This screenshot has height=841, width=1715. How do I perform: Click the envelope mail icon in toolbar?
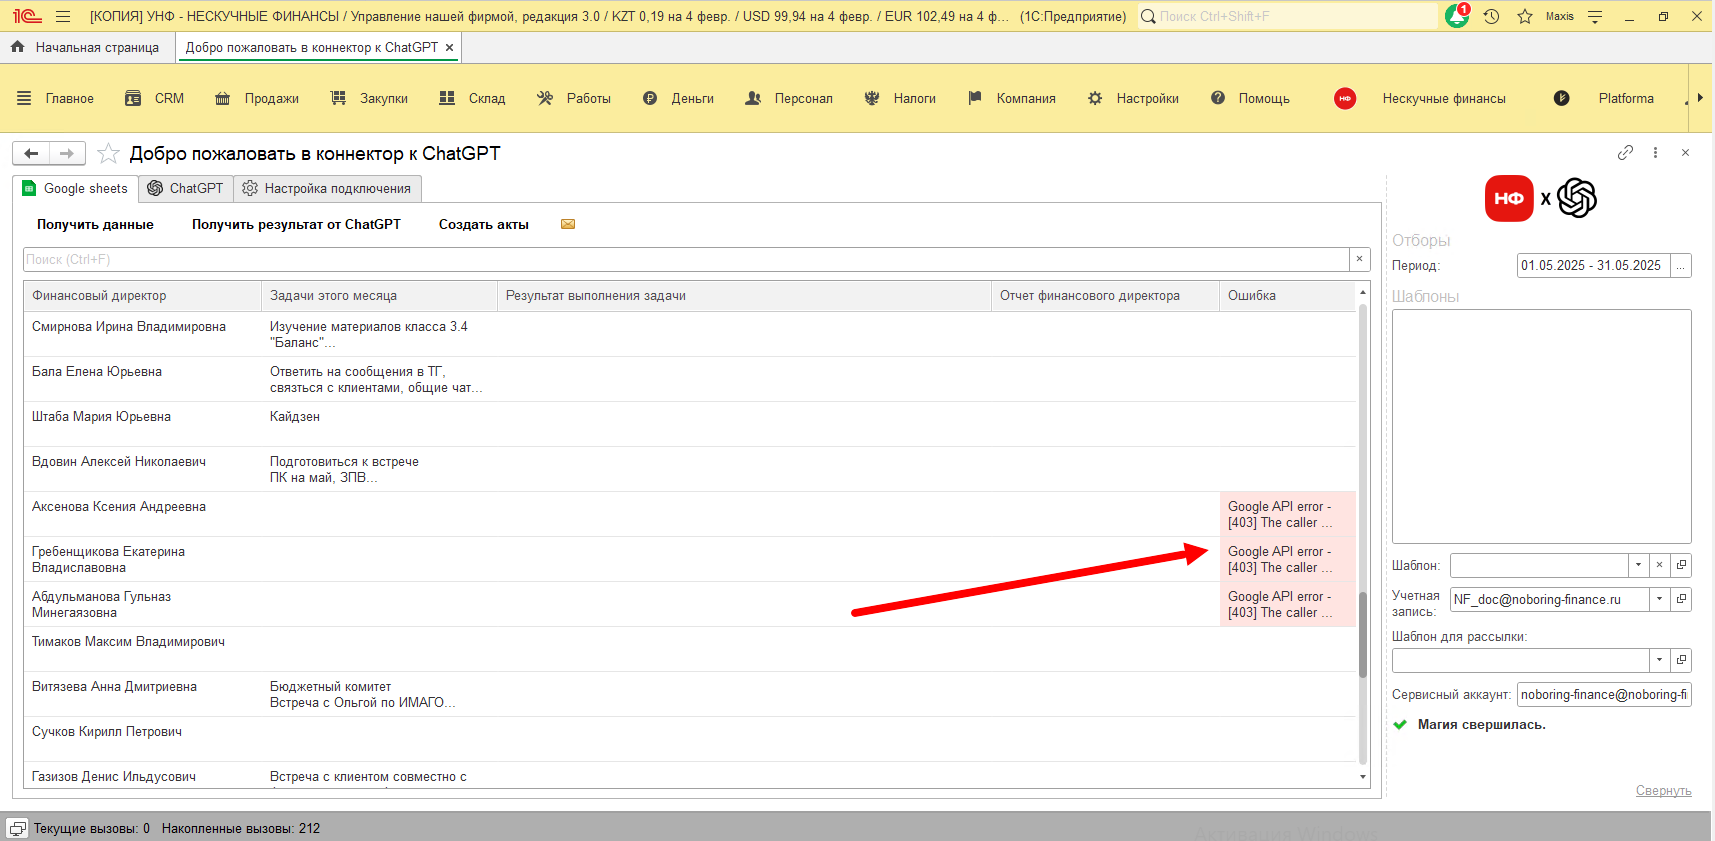(568, 224)
